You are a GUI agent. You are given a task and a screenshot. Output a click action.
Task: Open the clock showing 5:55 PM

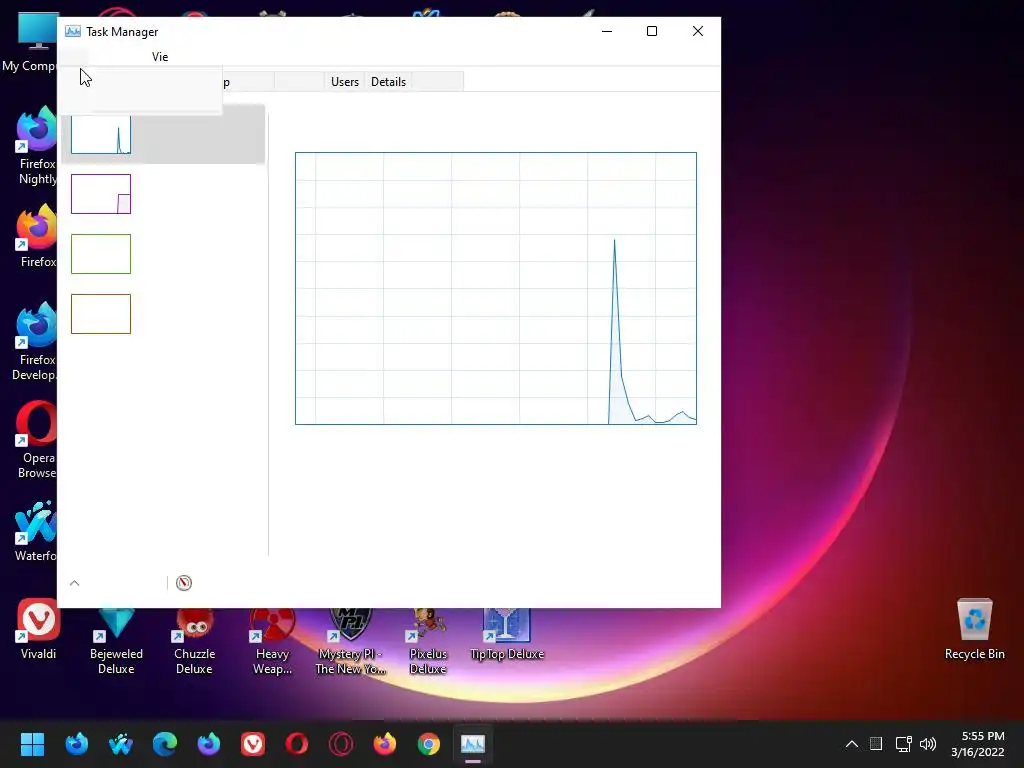click(978, 744)
